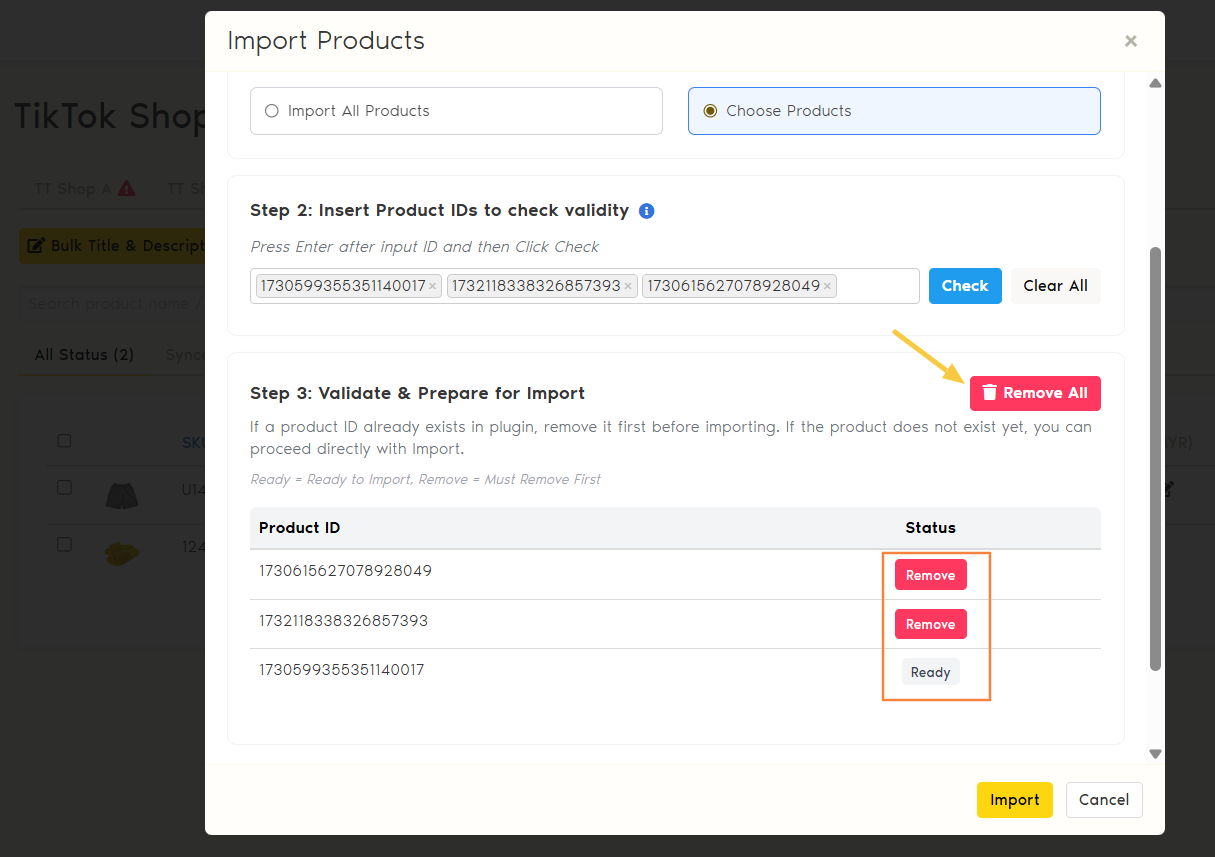Click Remove for product 1730615627078928049
This screenshot has width=1215, height=857.
click(x=930, y=575)
